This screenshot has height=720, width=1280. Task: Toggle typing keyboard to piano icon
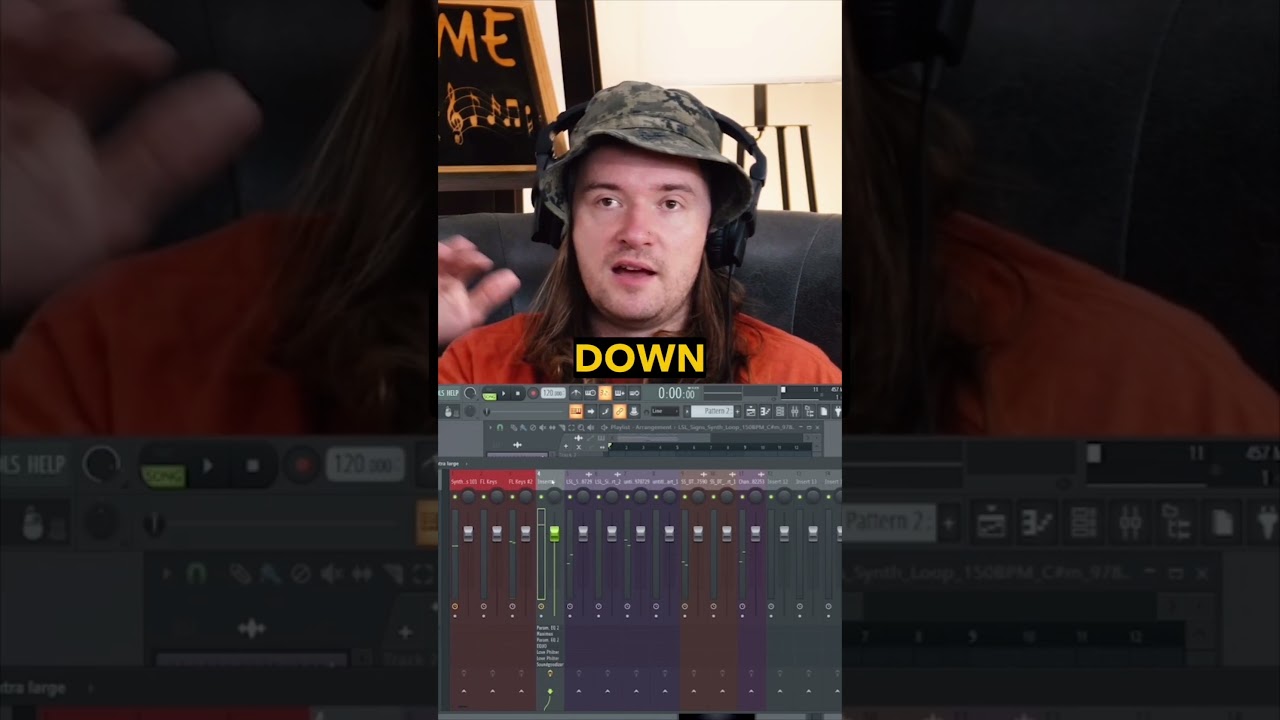[576, 412]
